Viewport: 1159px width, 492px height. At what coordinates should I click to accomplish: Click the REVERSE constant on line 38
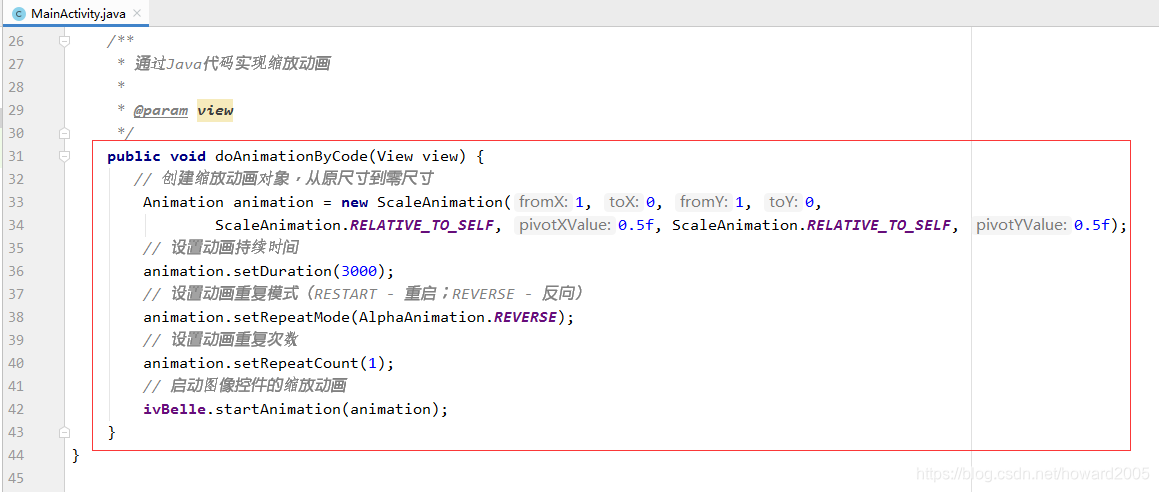point(525,317)
